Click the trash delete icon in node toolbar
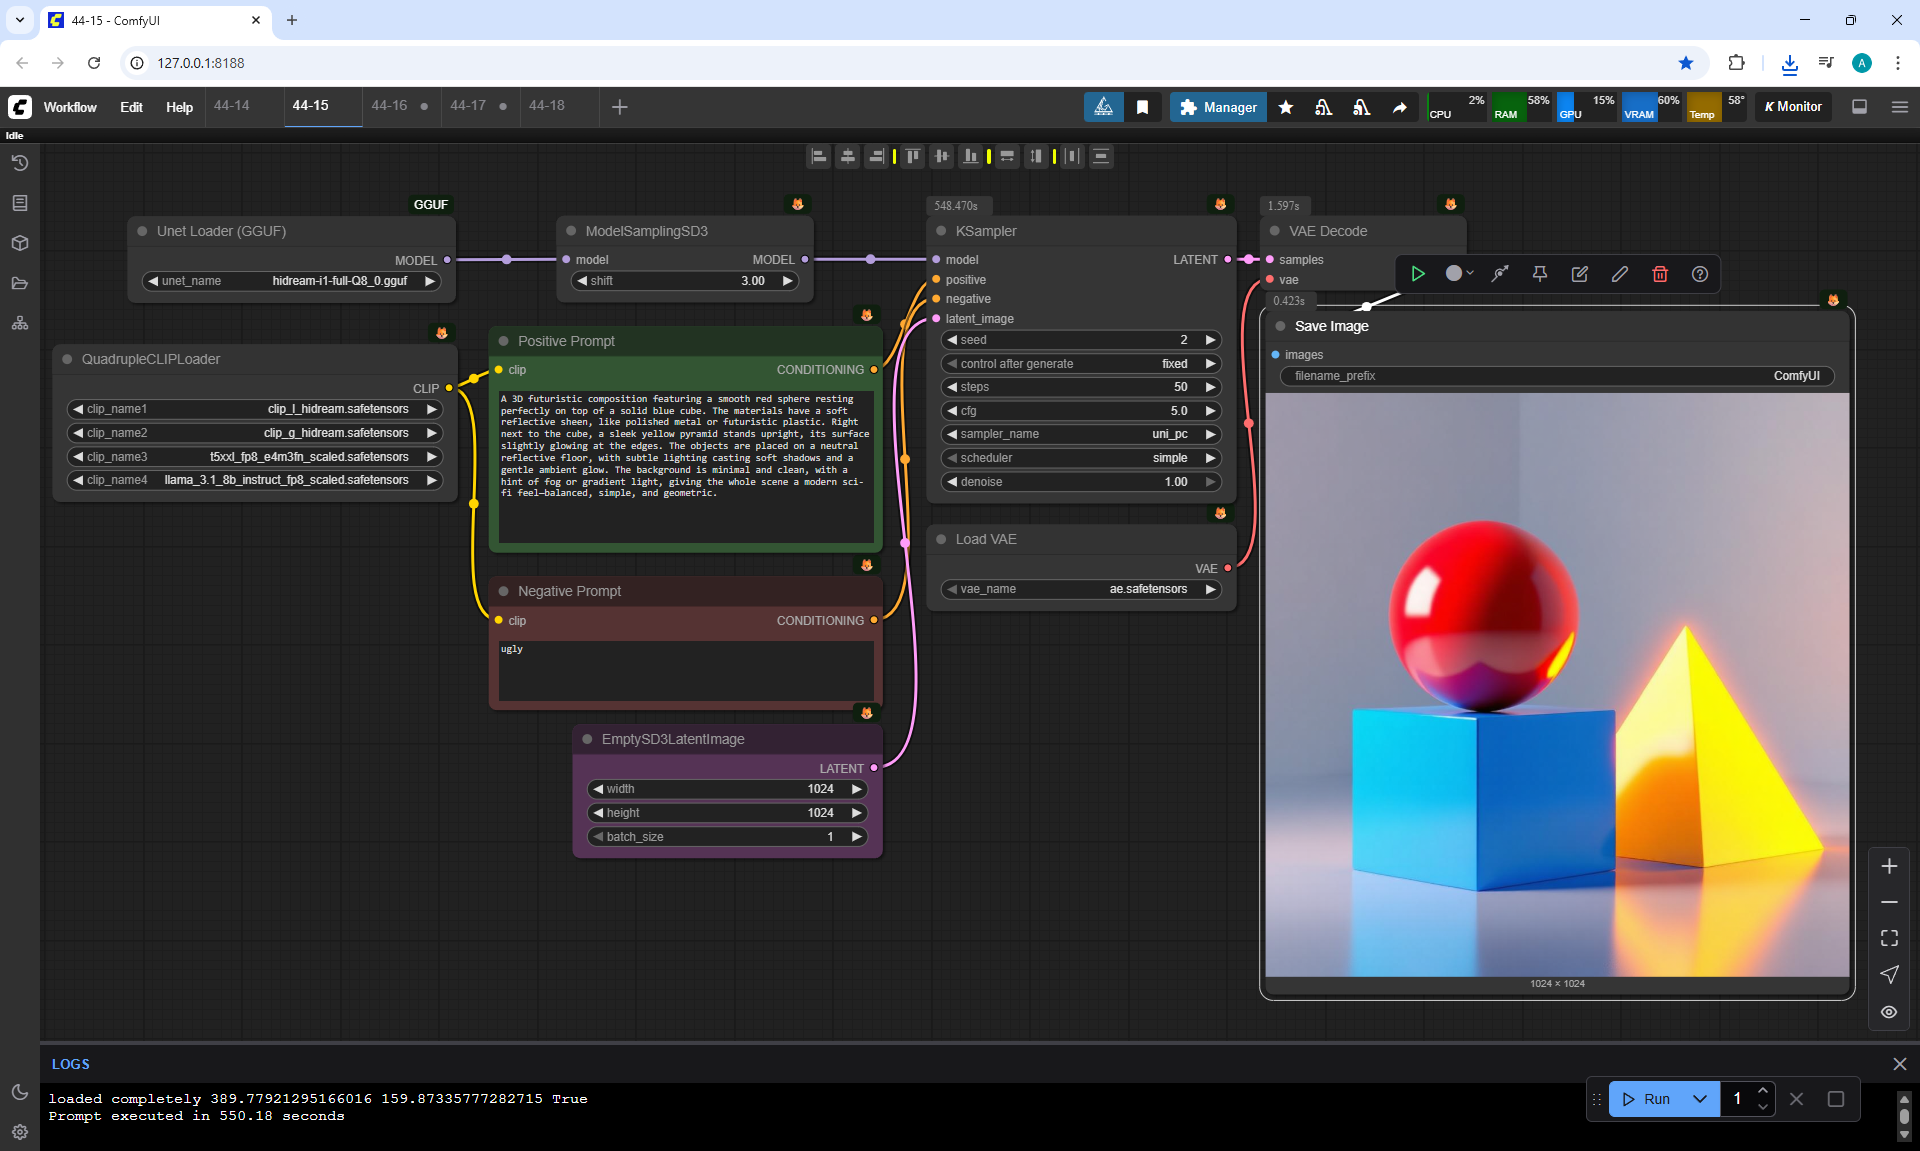Screen dimensions: 1920x1151 coord(1660,274)
